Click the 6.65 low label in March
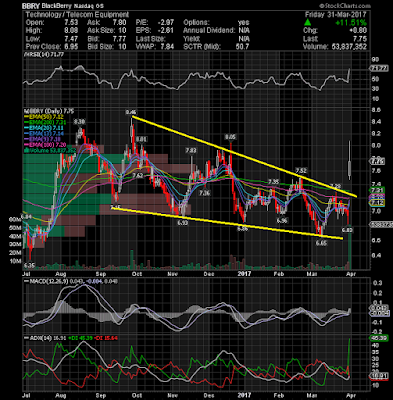Image resolution: width=393 pixels, height=400 pixels. pos(322,243)
